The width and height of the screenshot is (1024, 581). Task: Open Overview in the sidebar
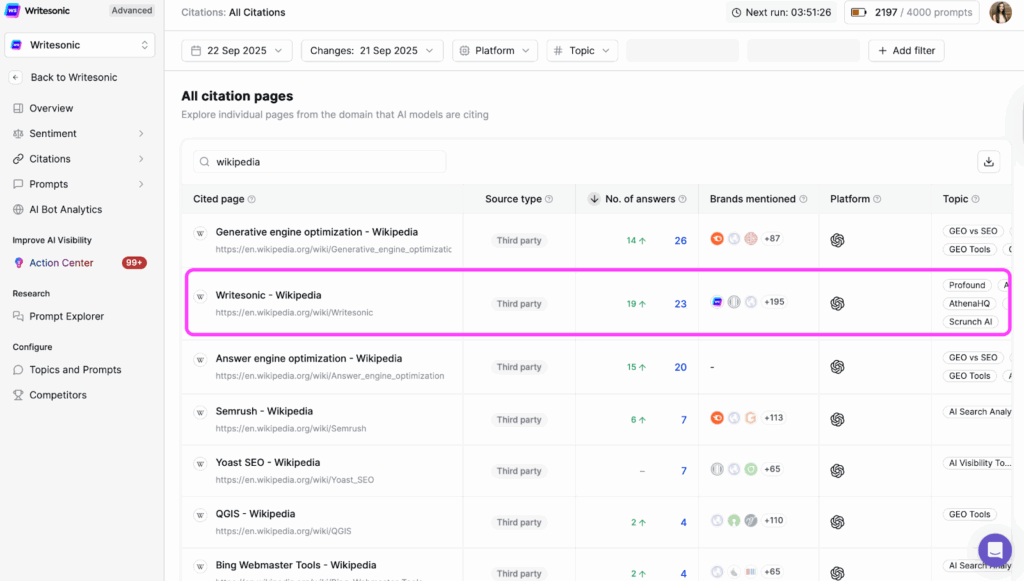point(51,108)
